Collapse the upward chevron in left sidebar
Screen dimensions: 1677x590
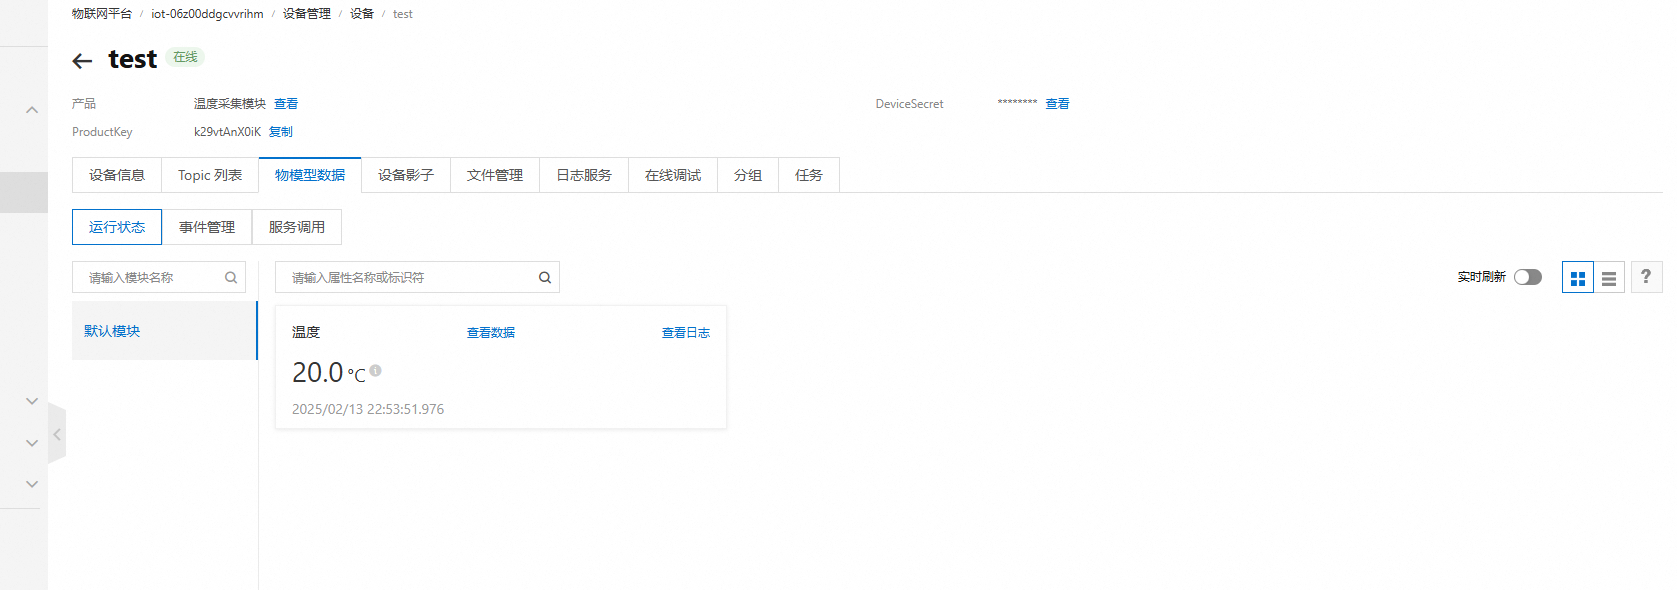[x=32, y=110]
